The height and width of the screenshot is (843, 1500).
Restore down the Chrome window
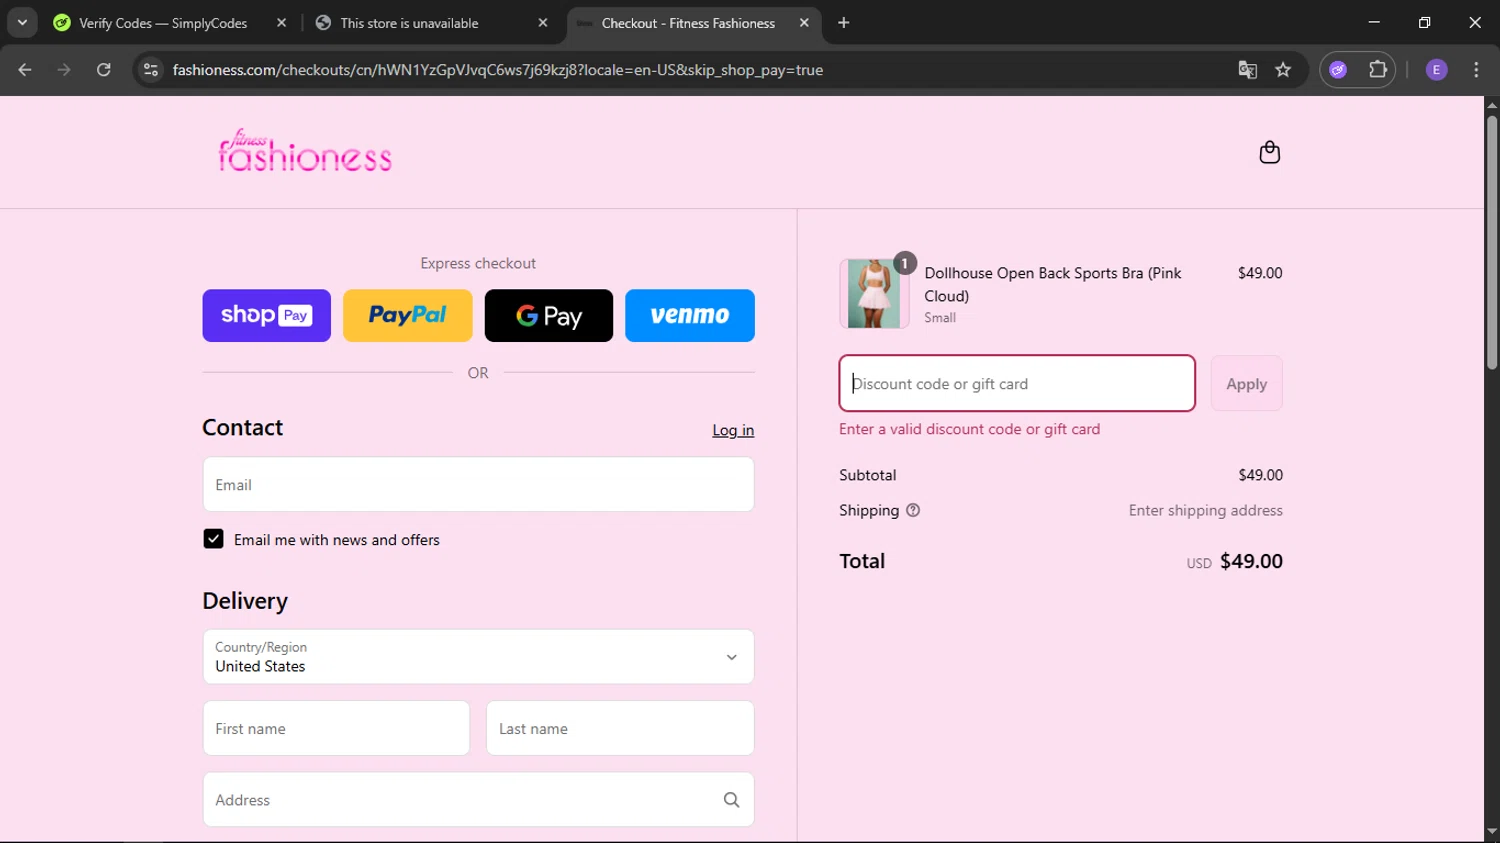[1424, 22]
